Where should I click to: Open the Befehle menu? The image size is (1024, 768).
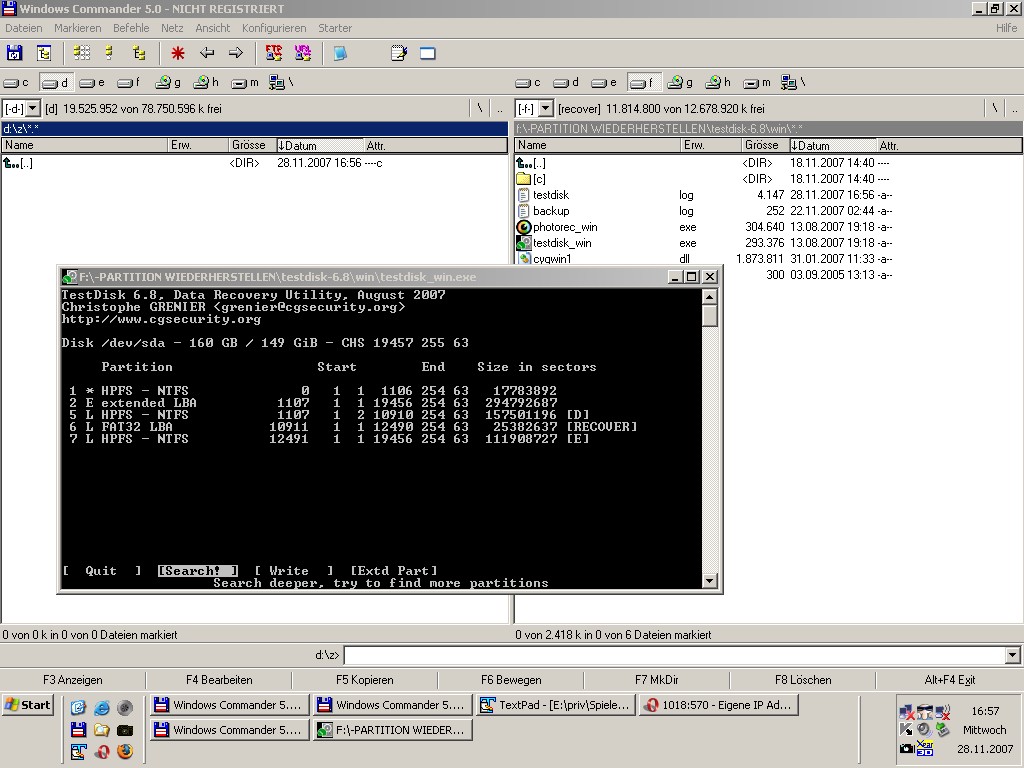click(x=131, y=28)
